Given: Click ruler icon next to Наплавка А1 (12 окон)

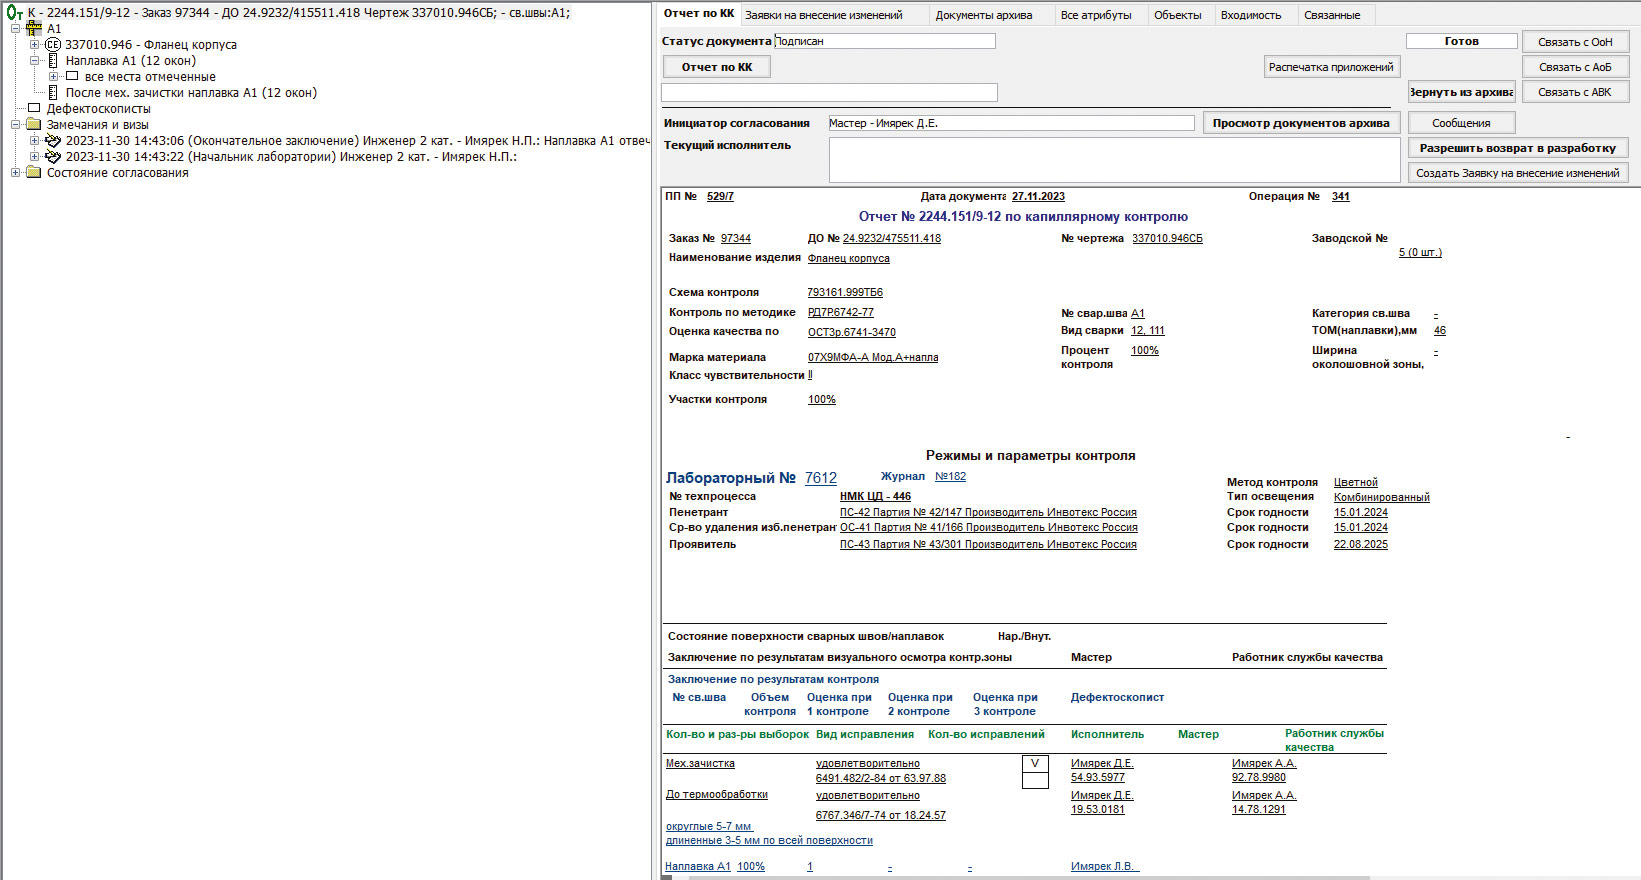Looking at the screenshot, I should coord(53,61).
